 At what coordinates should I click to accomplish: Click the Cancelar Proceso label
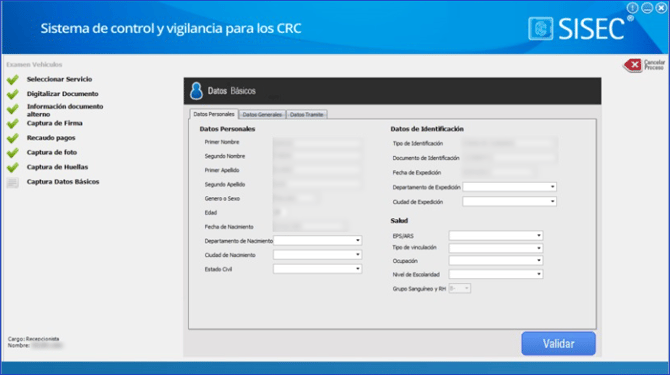click(x=654, y=65)
